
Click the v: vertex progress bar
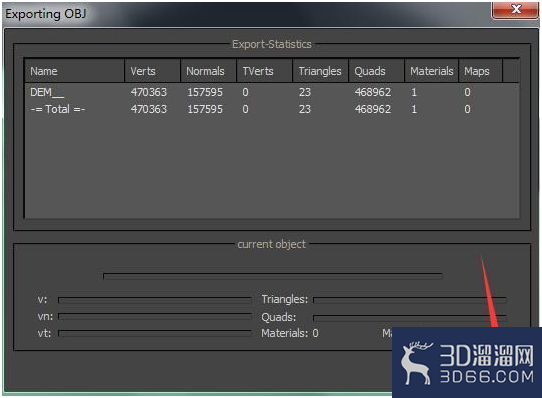(155, 300)
